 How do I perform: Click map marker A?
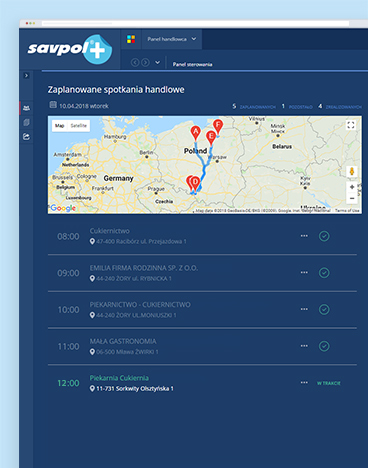click(196, 133)
